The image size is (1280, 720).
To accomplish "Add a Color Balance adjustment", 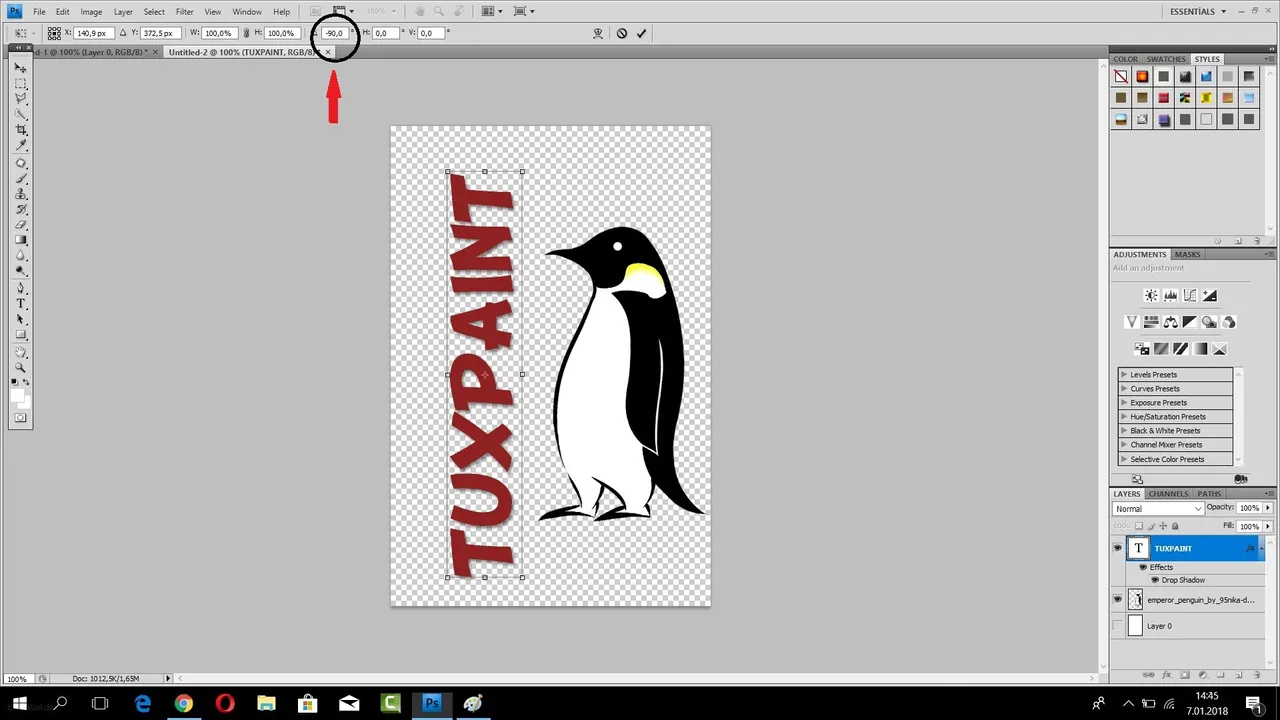I will click(x=1170, y=321).
